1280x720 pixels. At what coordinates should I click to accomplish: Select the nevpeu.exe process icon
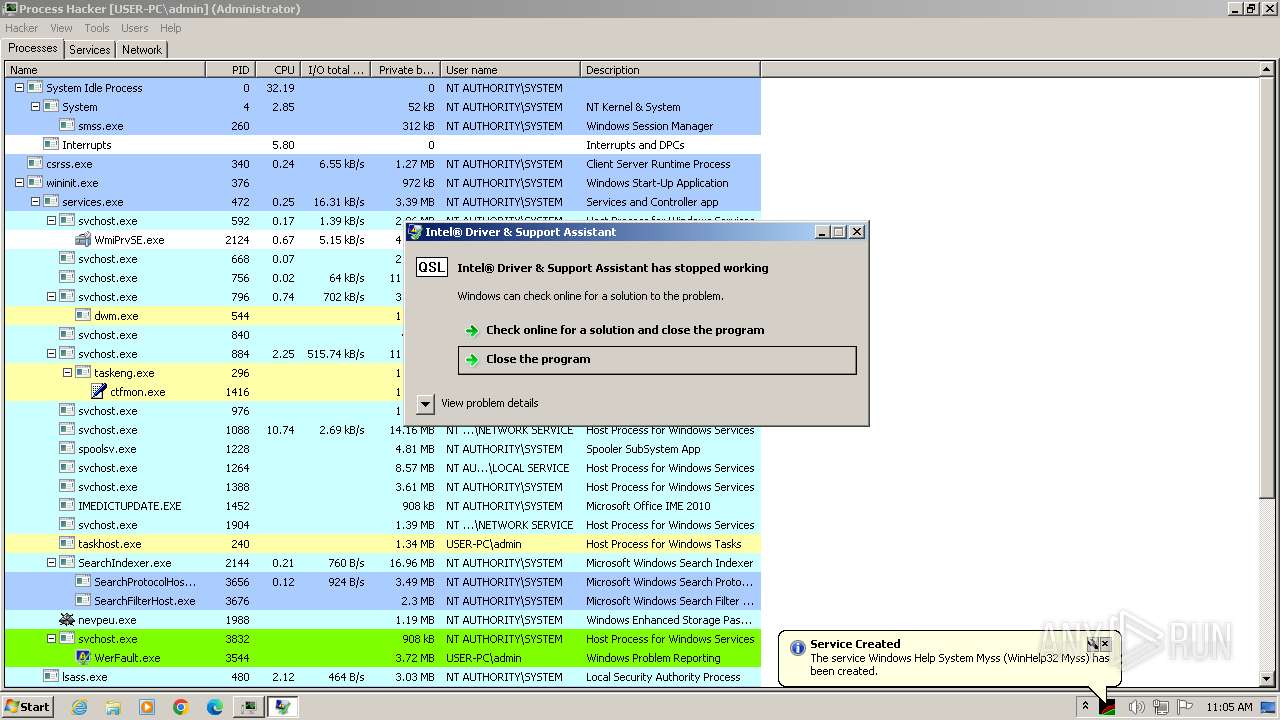point(67,620)
